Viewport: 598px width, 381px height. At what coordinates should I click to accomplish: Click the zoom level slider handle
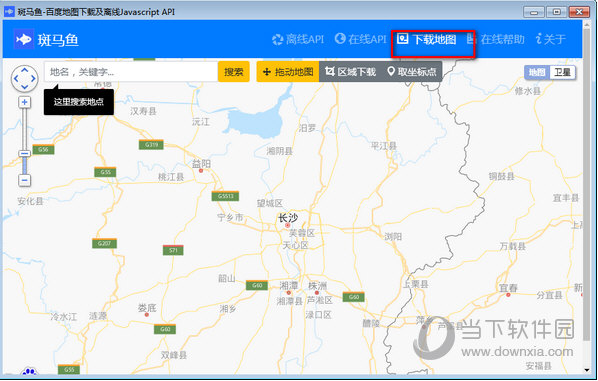pos(24,153)
